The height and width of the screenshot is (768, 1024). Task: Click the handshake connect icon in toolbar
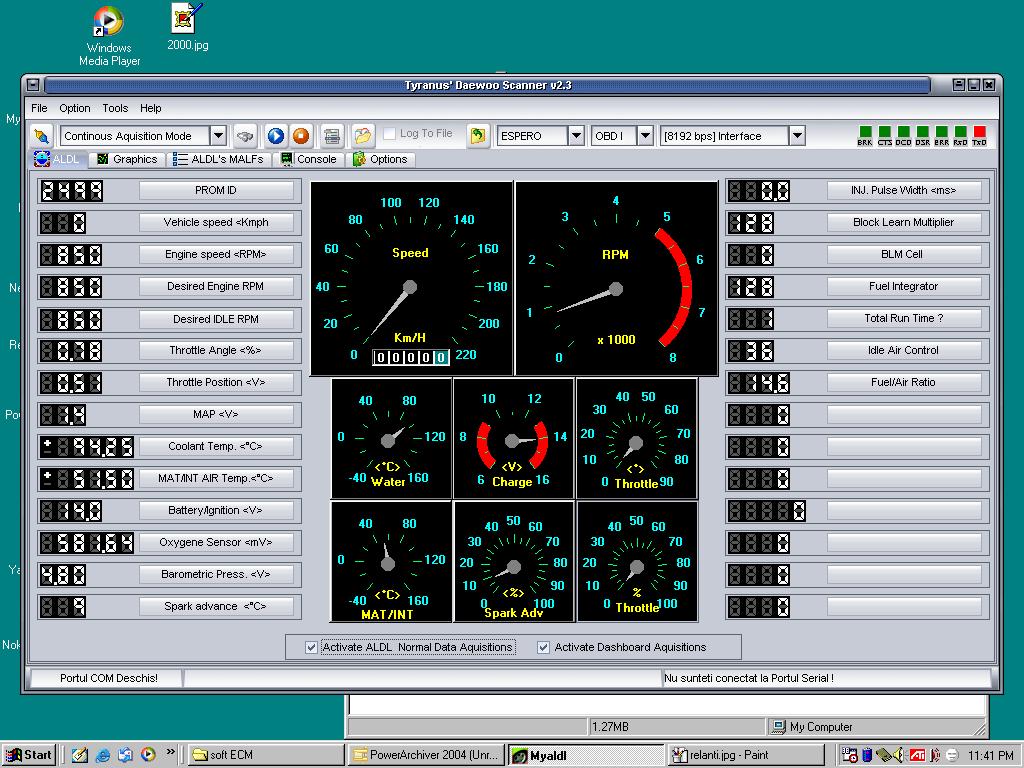pyautogui.click(x=245, y=136)
